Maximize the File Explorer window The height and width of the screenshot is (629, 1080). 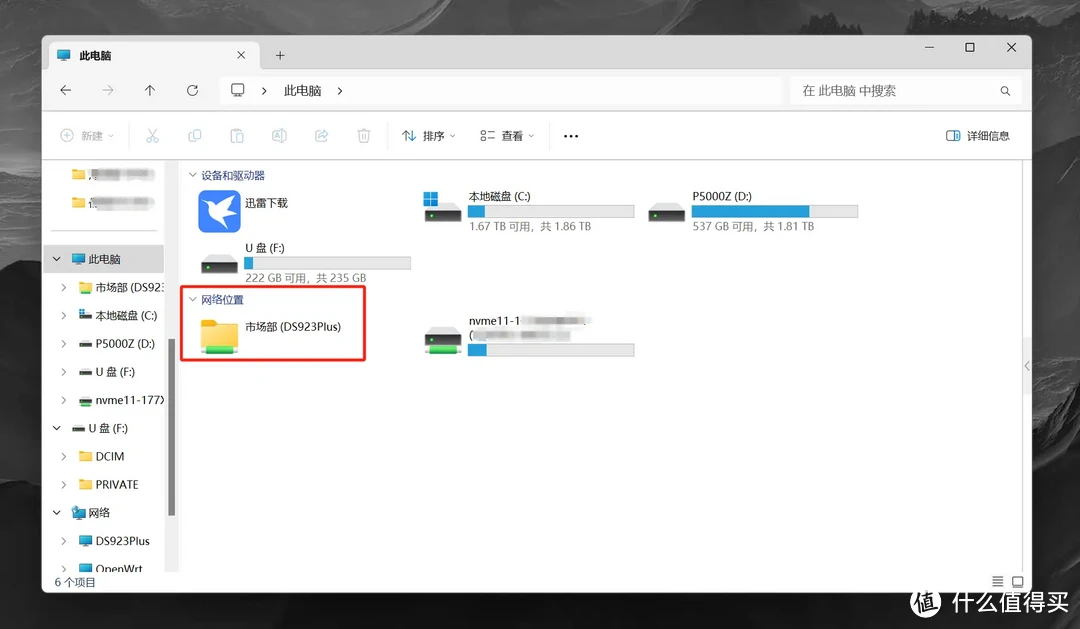[x=970, y=48]
